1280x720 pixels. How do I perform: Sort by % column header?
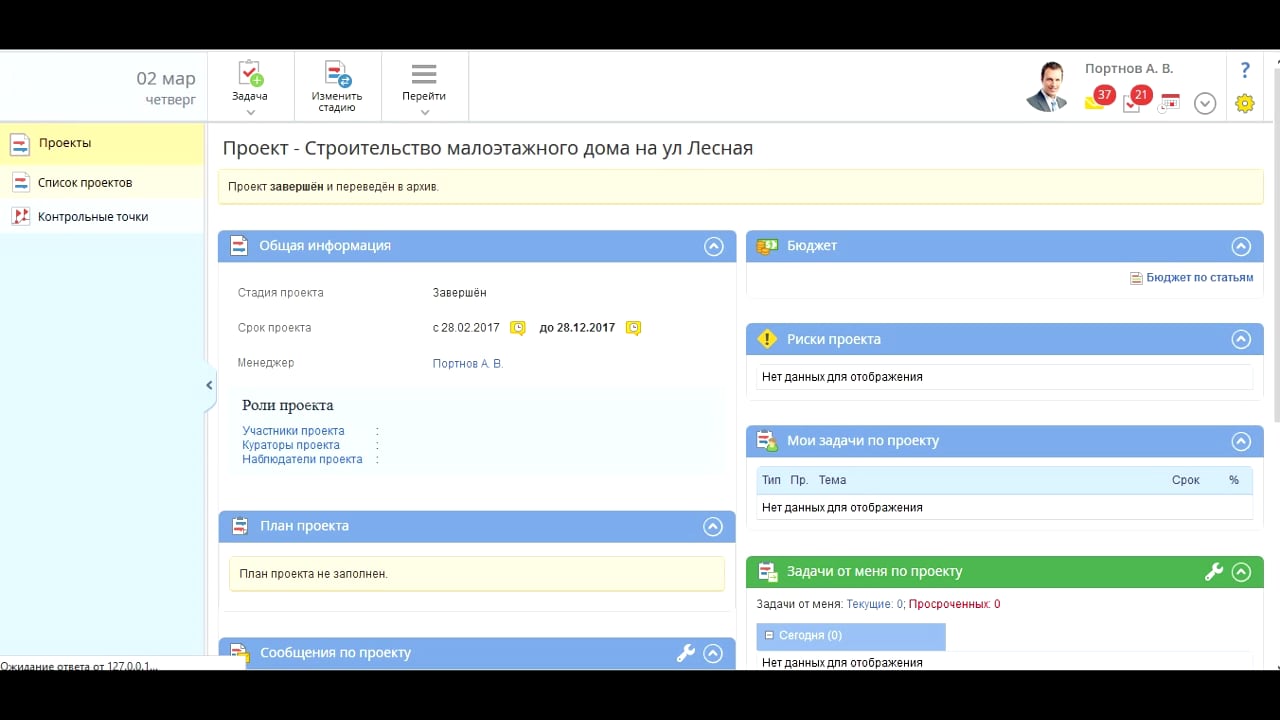tap(1234, 480)
